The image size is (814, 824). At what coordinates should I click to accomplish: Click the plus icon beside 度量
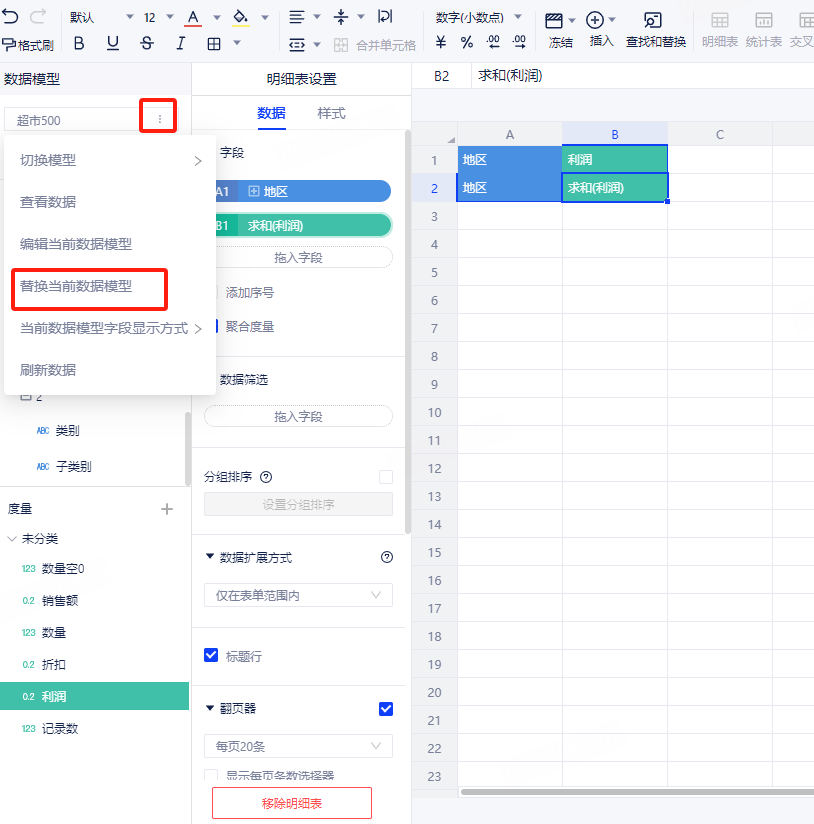tap(167, 509)
